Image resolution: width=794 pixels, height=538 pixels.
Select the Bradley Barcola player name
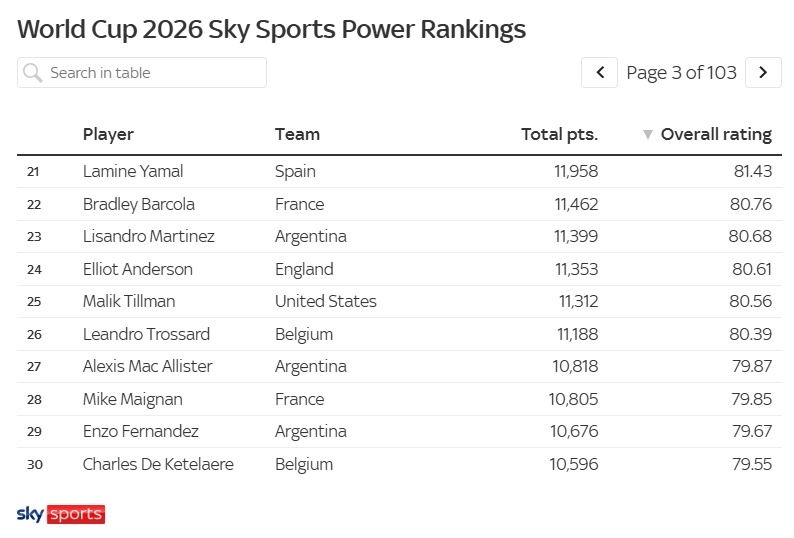point(139,204)
